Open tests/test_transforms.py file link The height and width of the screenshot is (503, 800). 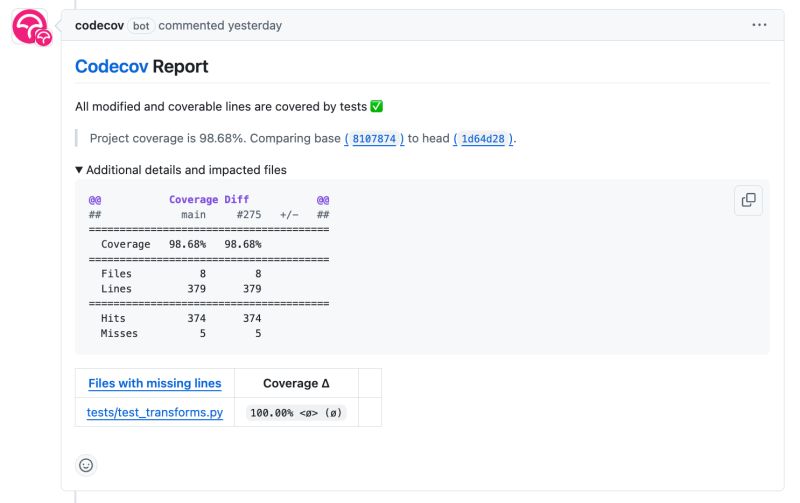155,412
